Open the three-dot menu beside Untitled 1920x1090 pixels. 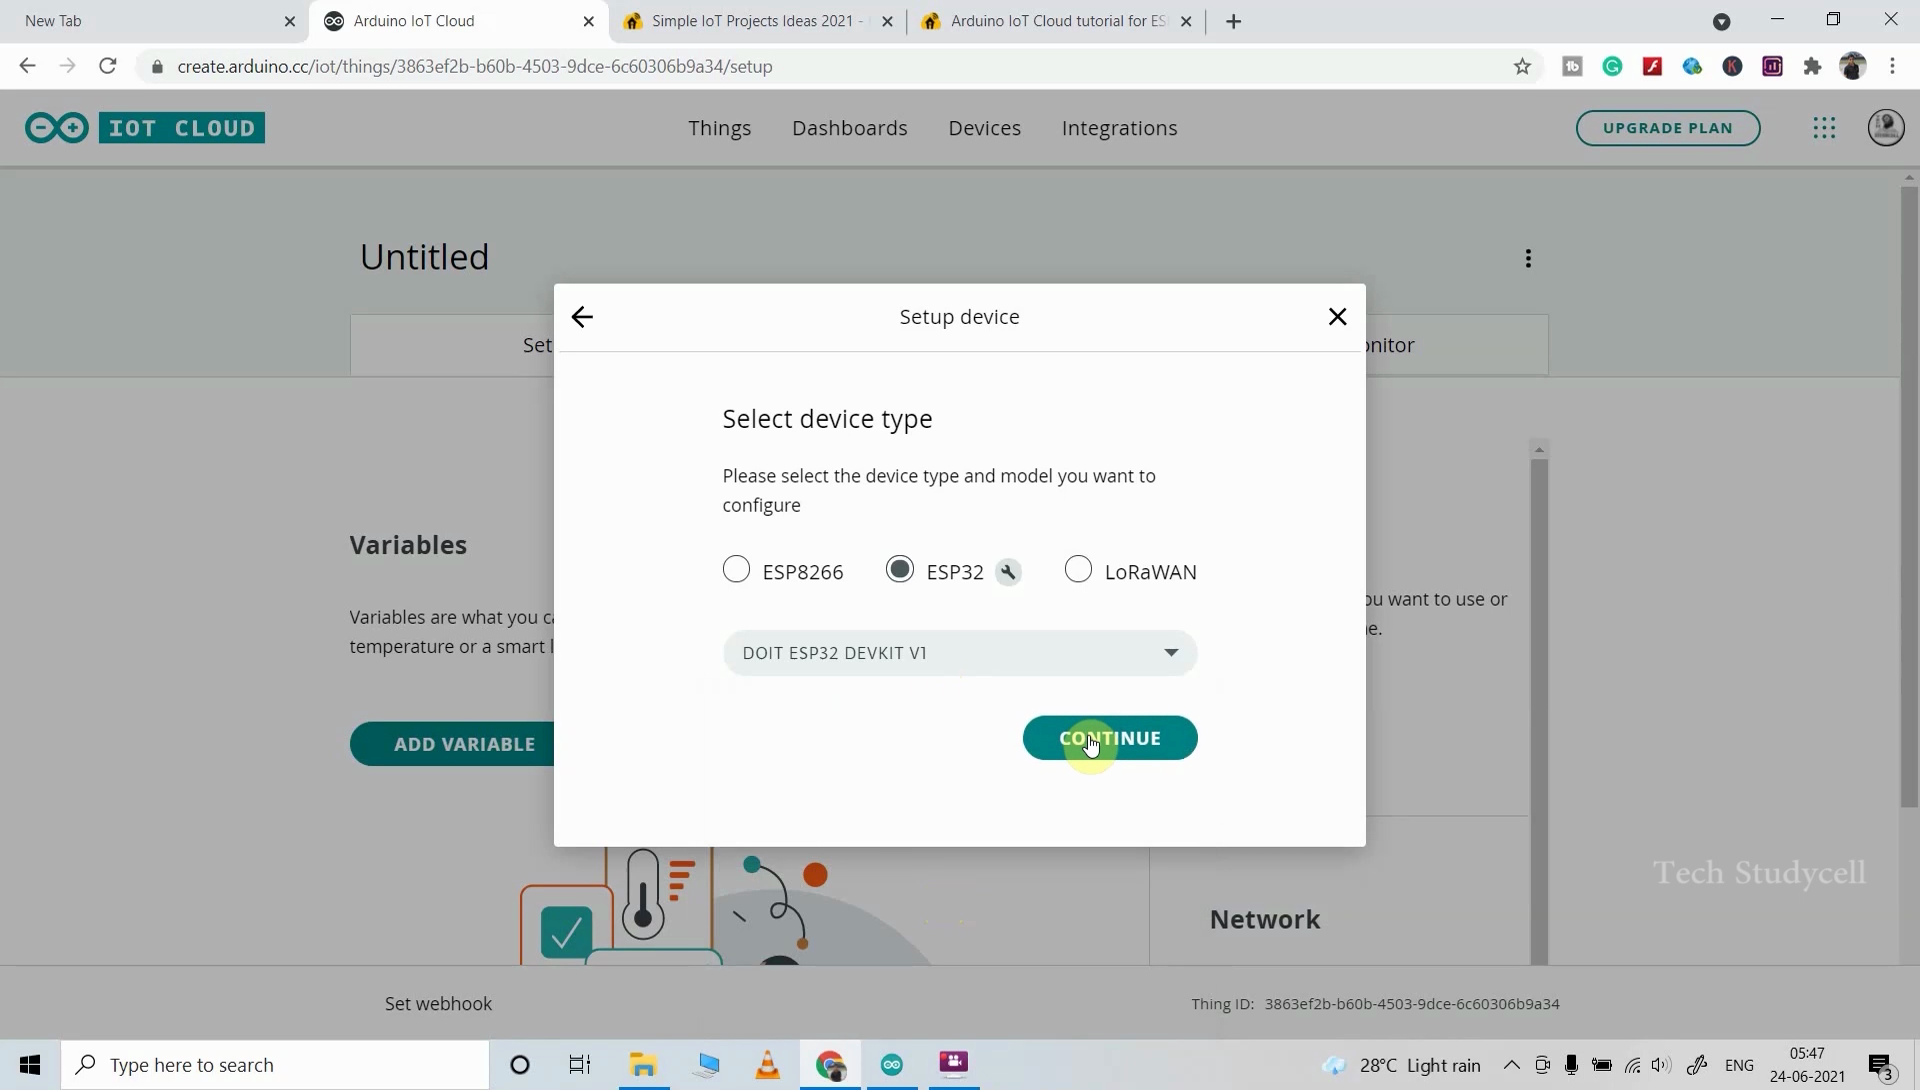pyautogui.click(x=1528, y=259)
